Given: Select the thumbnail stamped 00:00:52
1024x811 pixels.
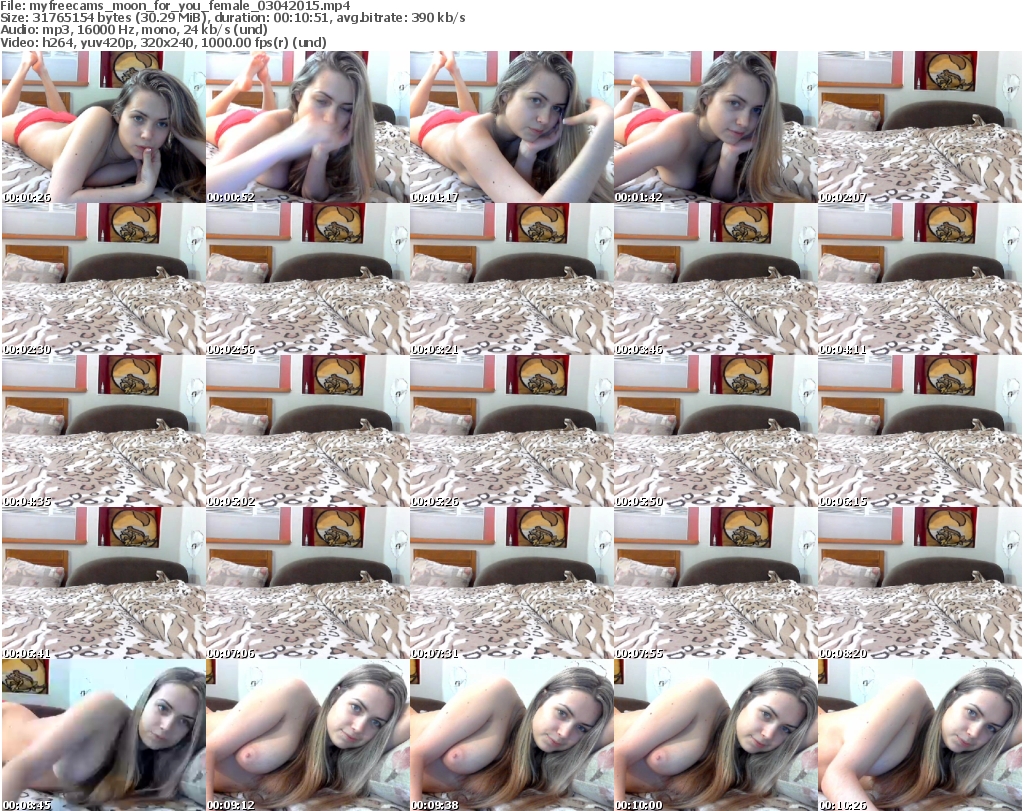Looking at the screenshot, I should pyautogui.click(x=308, y=127).
